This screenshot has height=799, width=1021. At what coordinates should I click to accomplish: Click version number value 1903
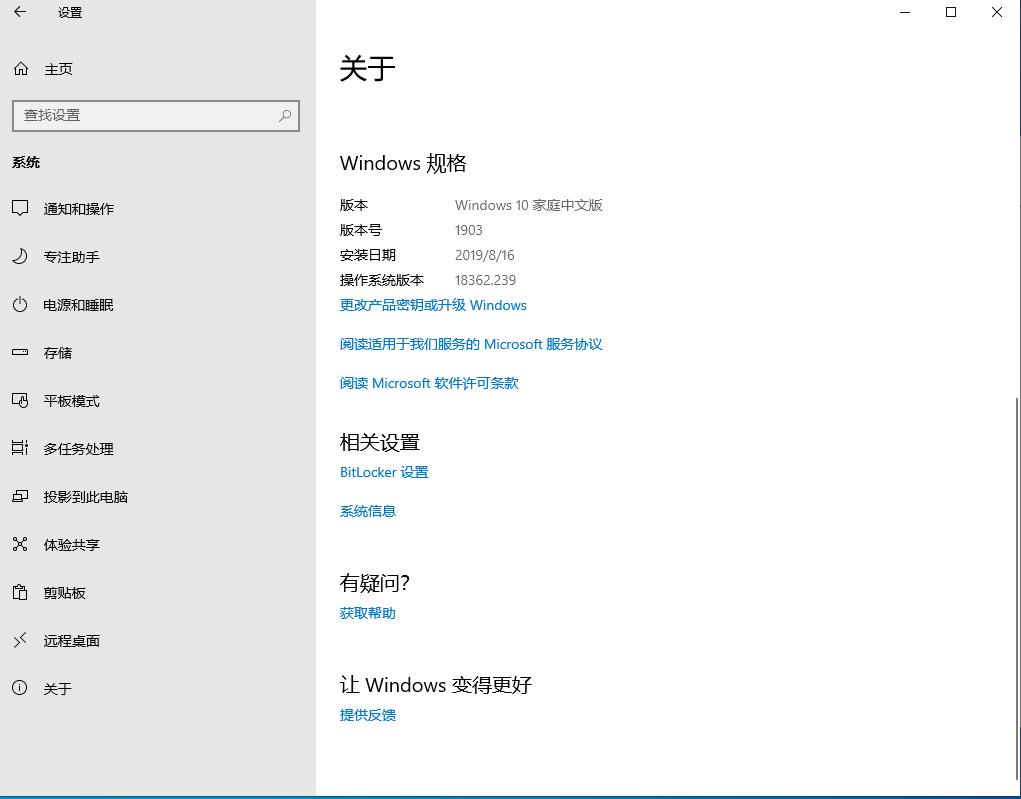(469, 231)
